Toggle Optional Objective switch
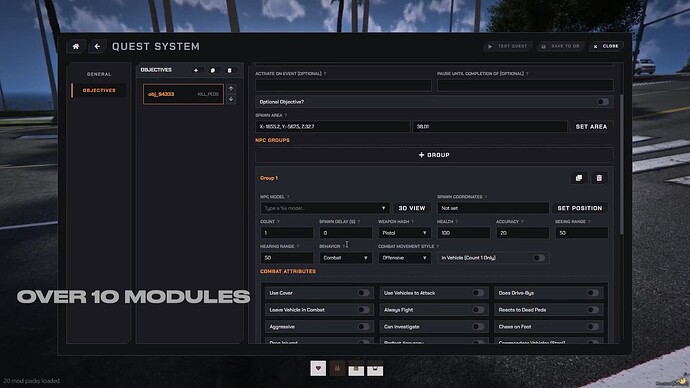The width and height of the screenshot is (690, 388). click(x=602, y=102)
